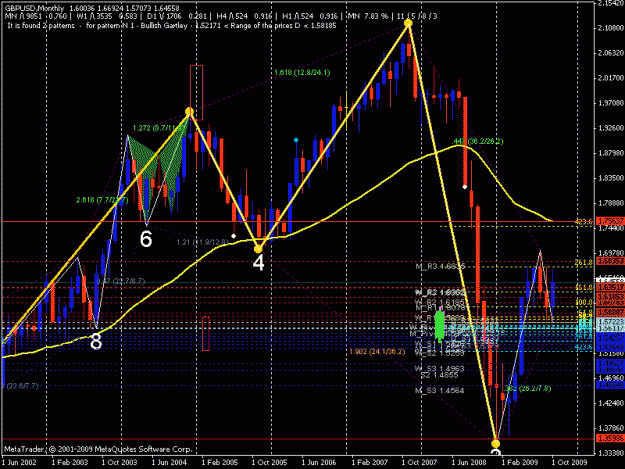
Task: Click the cyan diamond marker above 2006 candle
Action: click(x=296, y=140)
